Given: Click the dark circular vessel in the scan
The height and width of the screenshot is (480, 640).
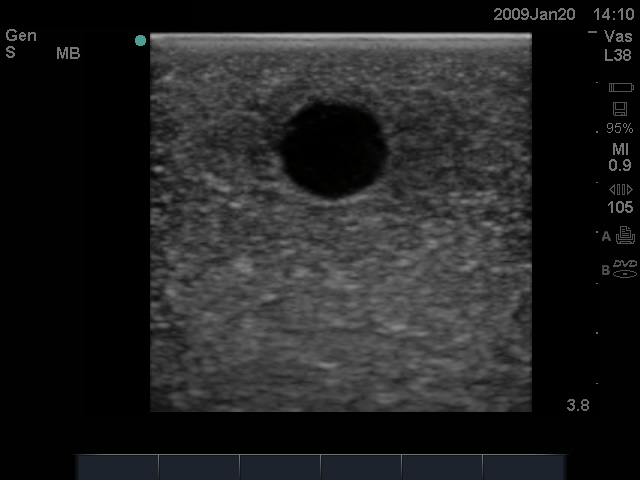Looking at the screenshot, I should point(333,149).
